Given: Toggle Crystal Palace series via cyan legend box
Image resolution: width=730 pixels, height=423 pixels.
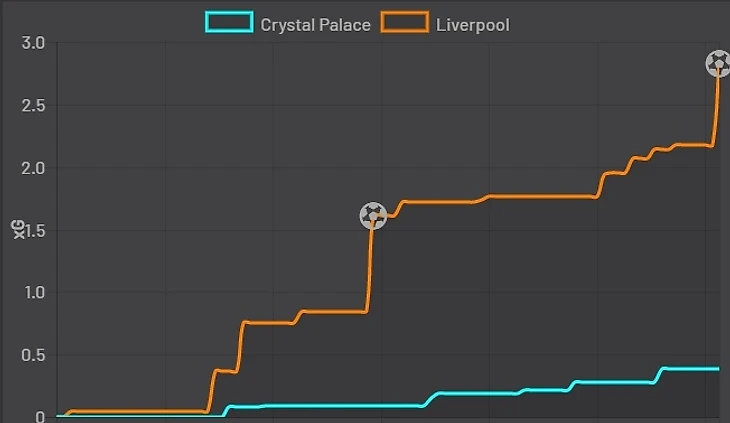Looking at the screenshot, I should point(229,23).
